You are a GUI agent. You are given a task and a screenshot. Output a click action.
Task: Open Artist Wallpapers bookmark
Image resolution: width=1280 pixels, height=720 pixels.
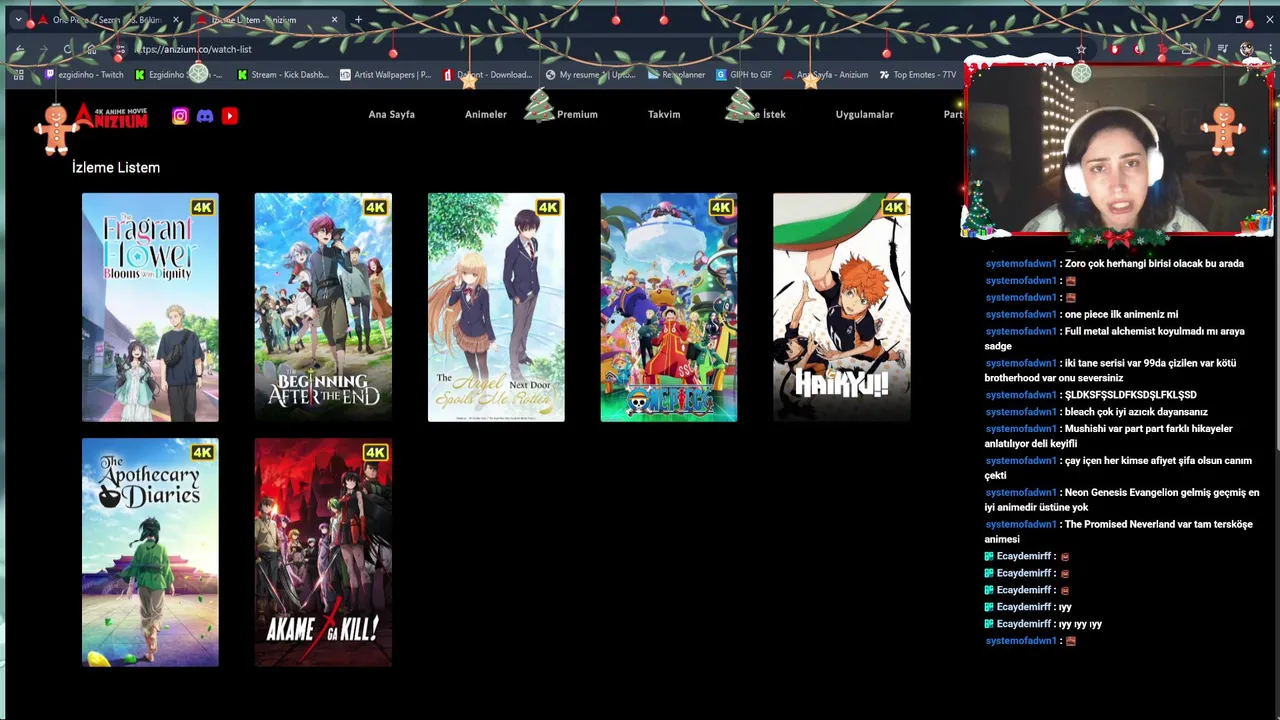(386, 74)
